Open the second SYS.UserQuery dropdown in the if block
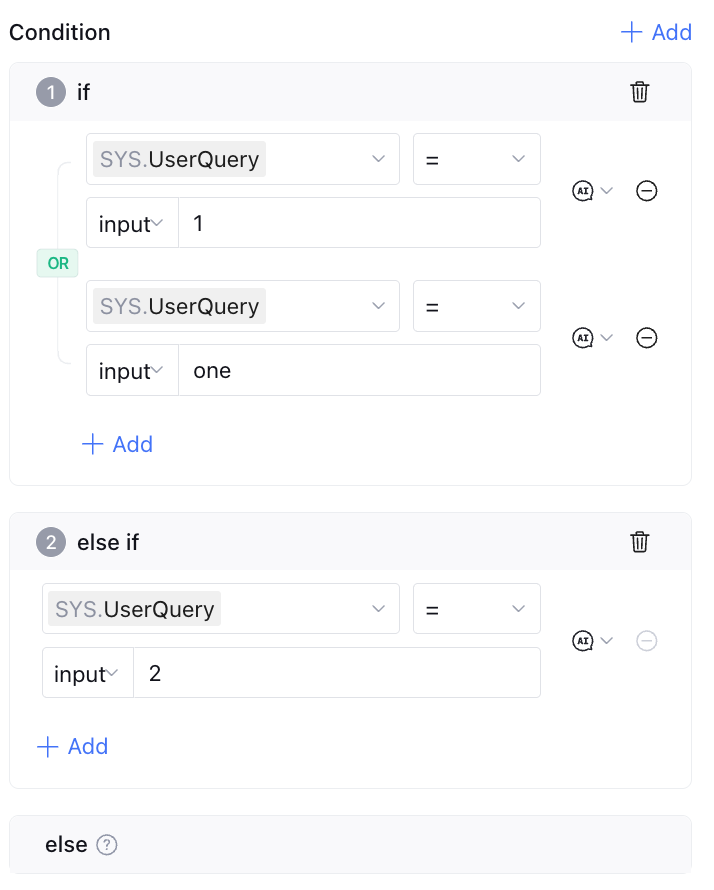The height and width of the screenshot is (890, 714). pos(242,306)
